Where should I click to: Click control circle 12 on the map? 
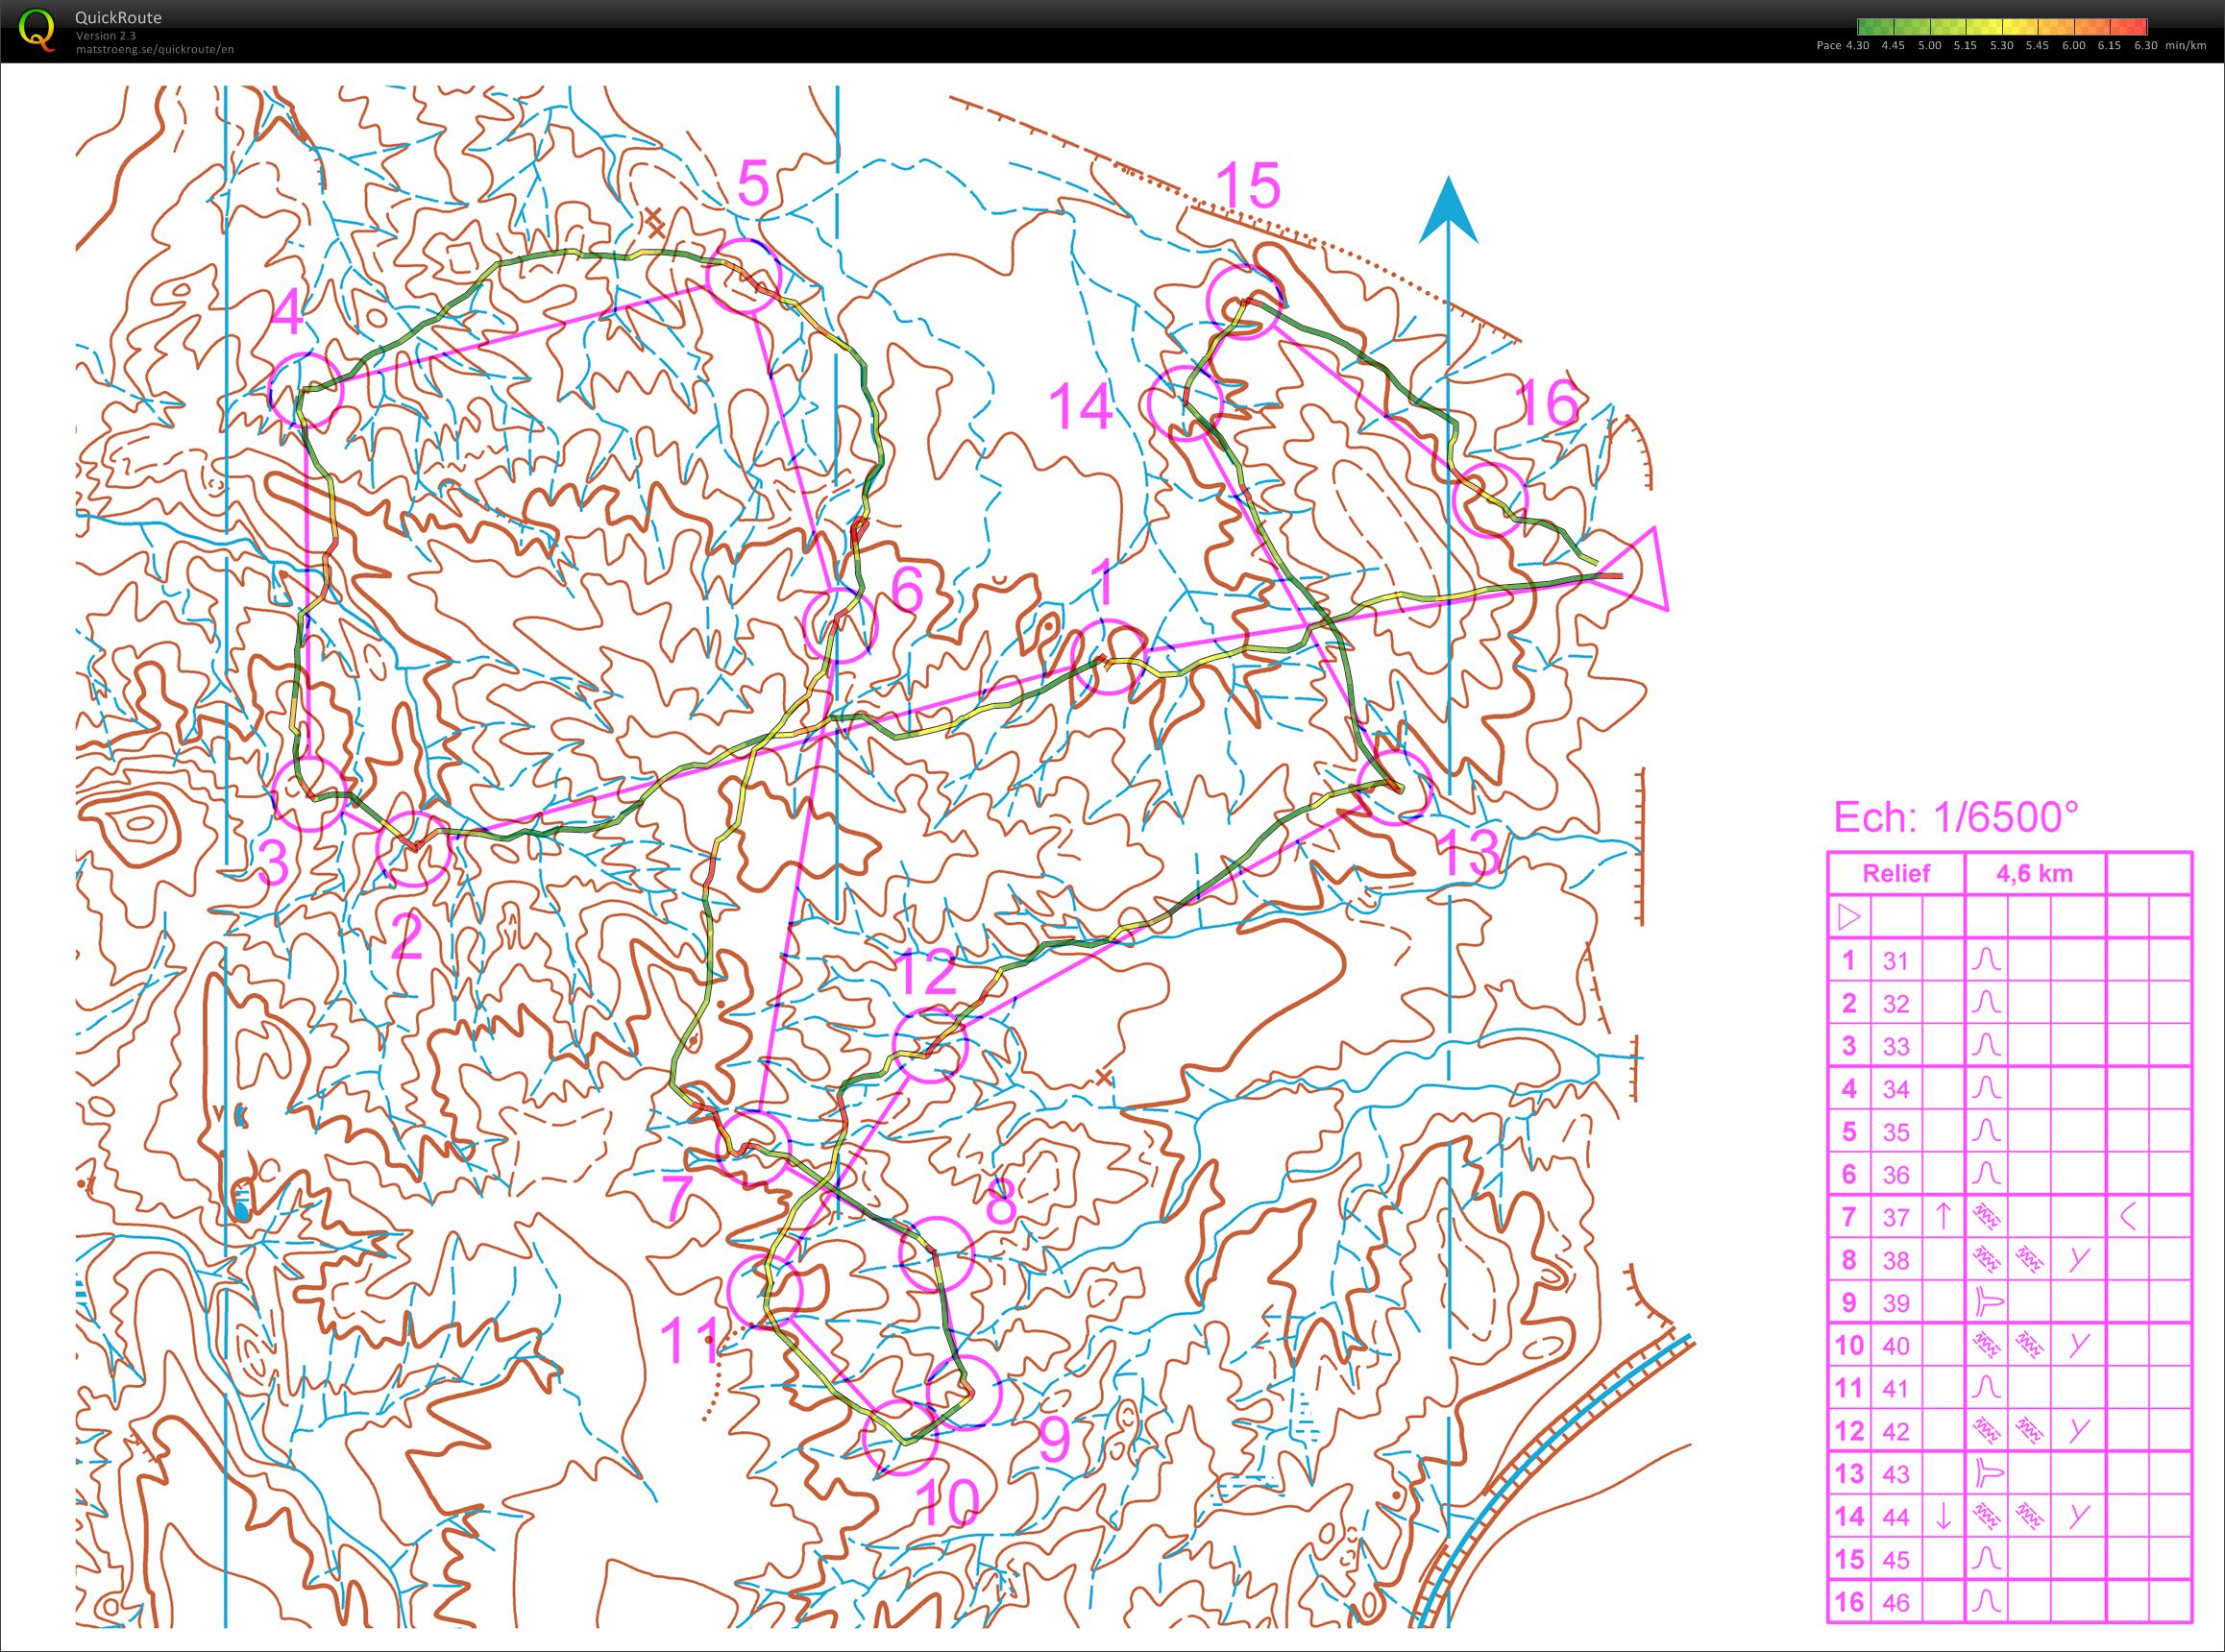click(930, 1045)
